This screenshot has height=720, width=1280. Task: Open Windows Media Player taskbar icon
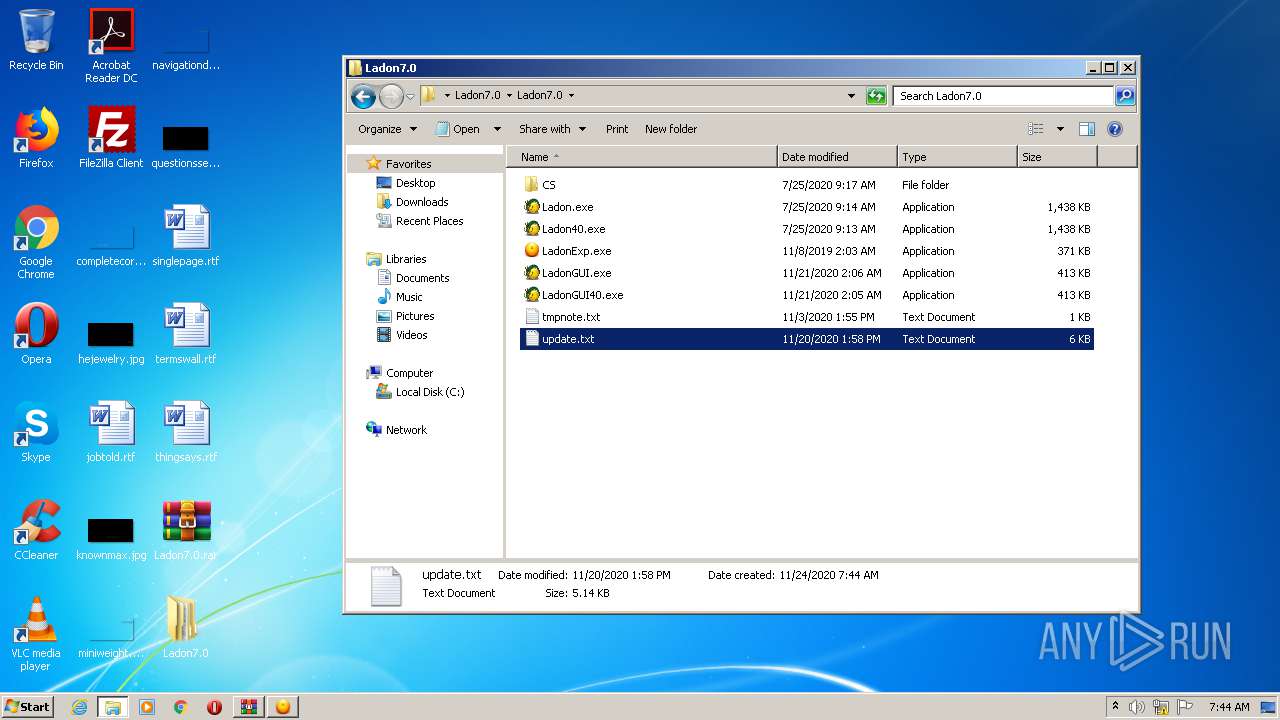(x=147, y=707)
